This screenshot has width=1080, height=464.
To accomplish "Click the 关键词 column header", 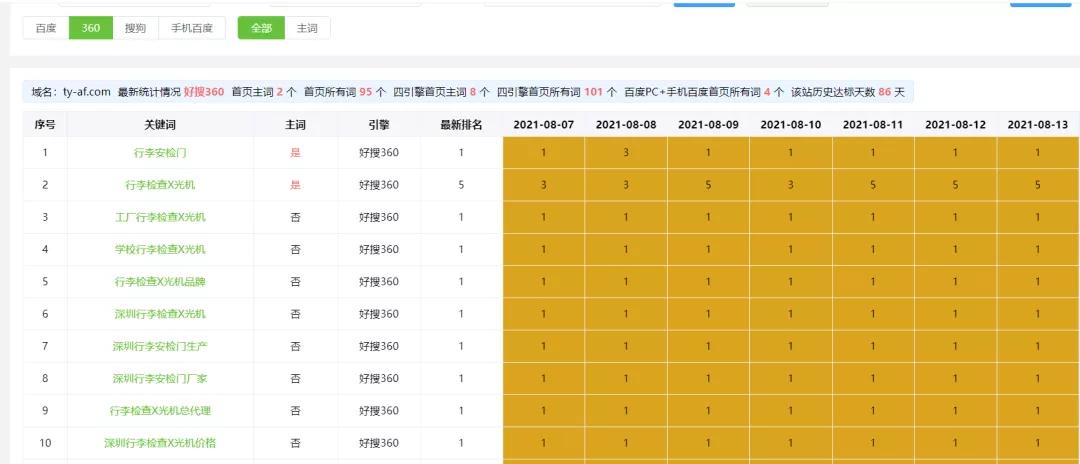I will pyautogui.click(x=160, y=125).
